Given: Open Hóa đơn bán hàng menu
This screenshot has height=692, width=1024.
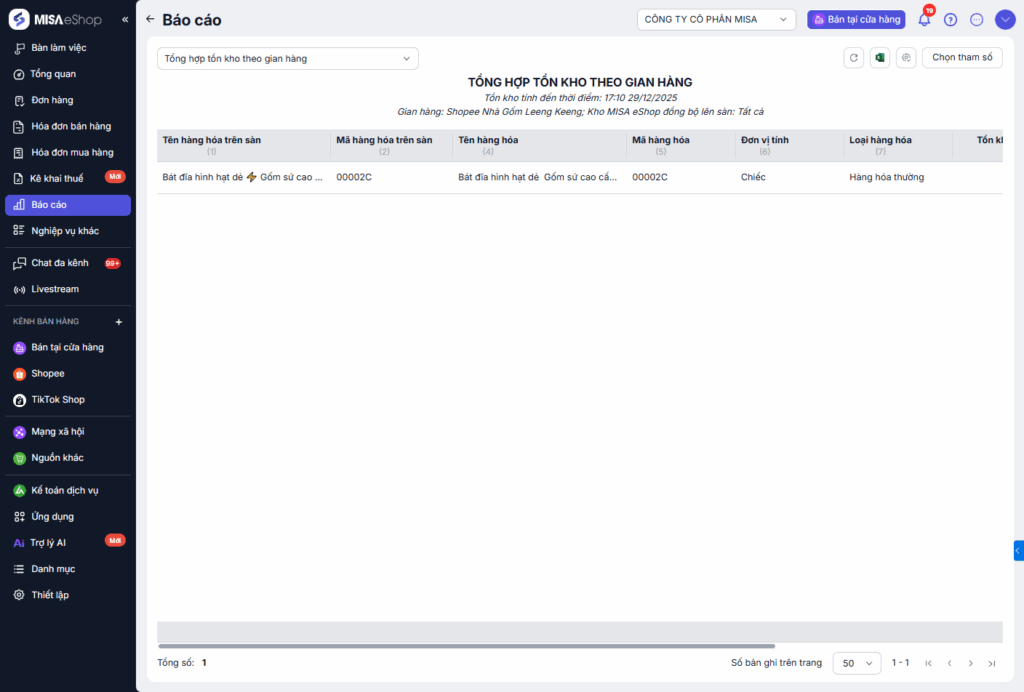Looking at the screenshot, I should [68, 126].
